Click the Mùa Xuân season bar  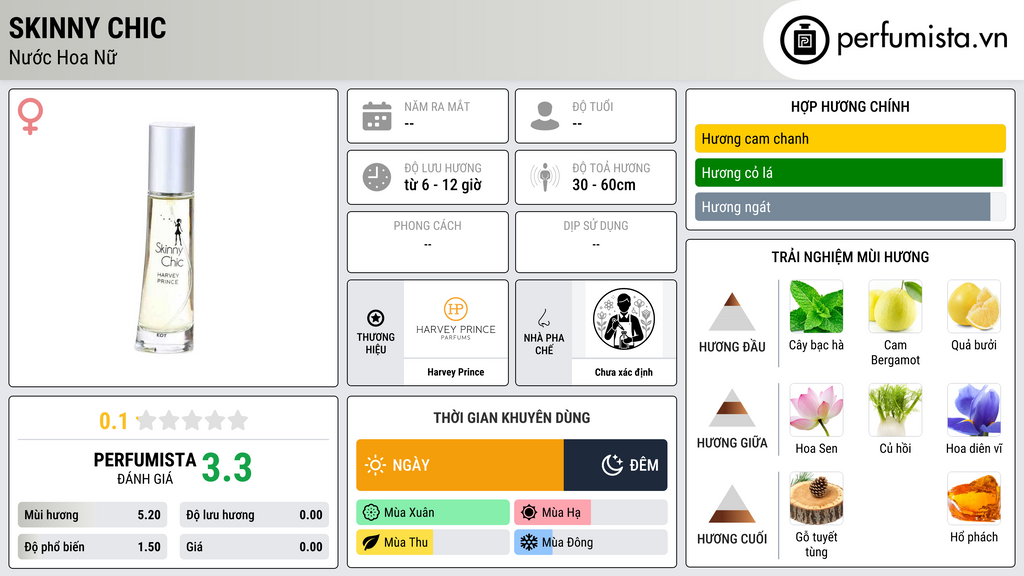click(433, 513)
